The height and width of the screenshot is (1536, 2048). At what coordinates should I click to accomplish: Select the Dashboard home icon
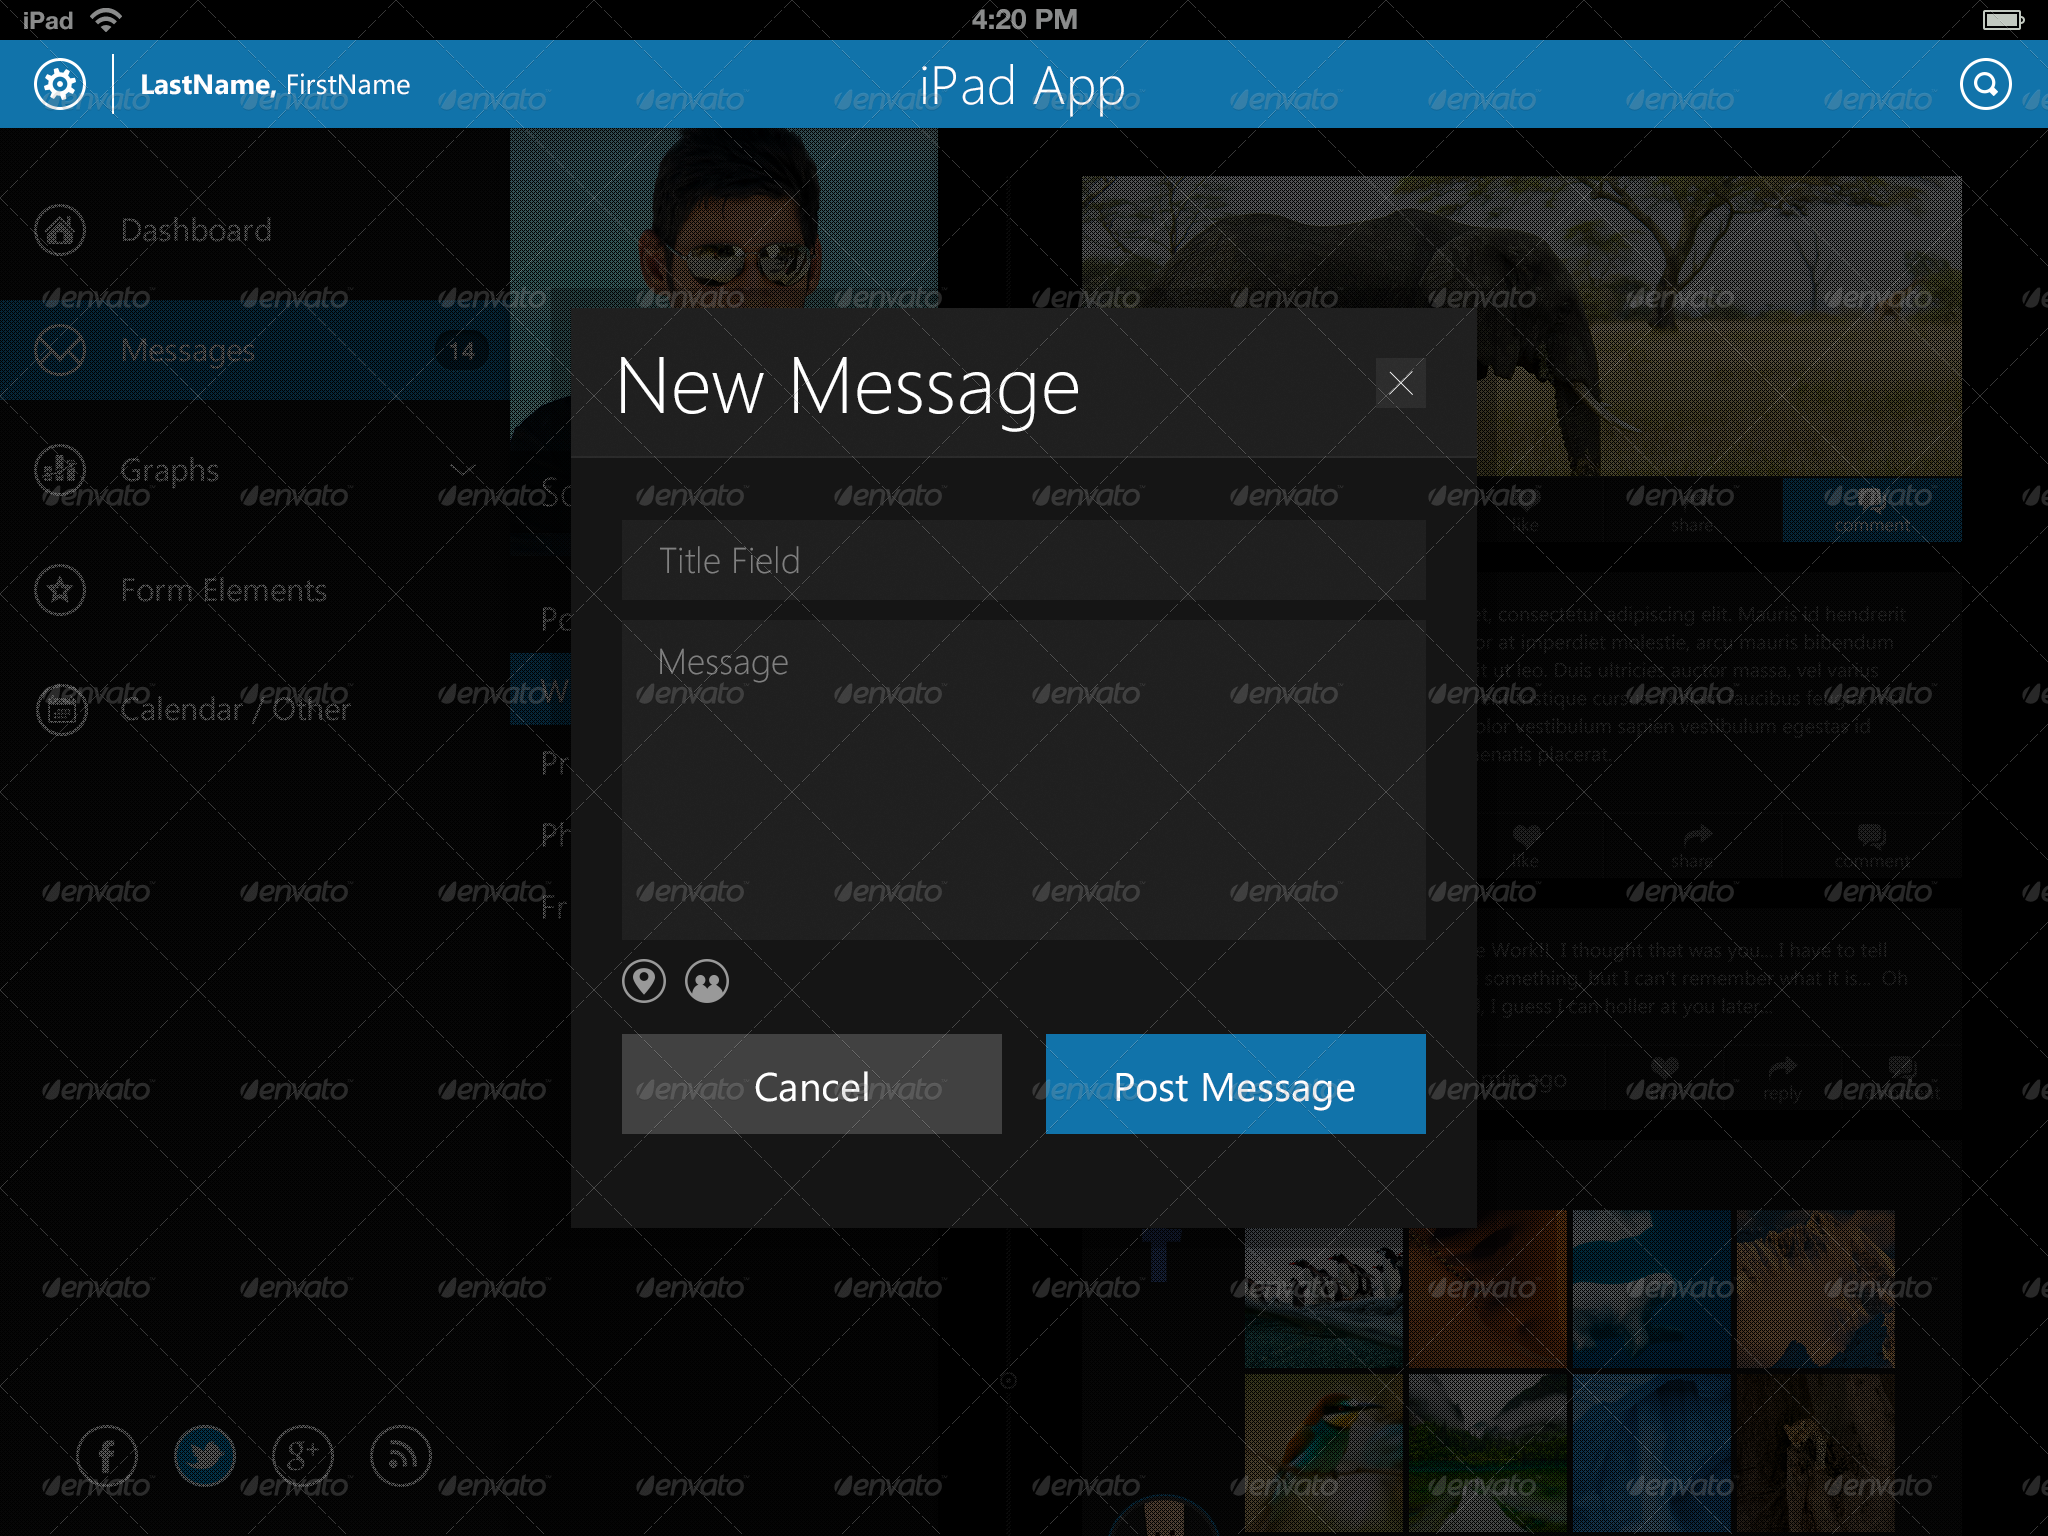pos(59,230)
